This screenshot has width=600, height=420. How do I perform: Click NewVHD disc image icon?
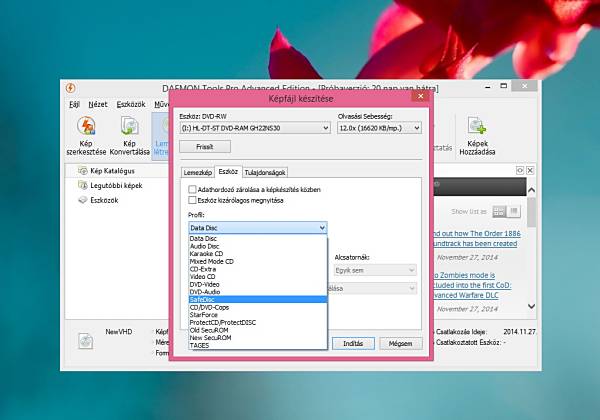pyautogui.click(x=86, y=340)
